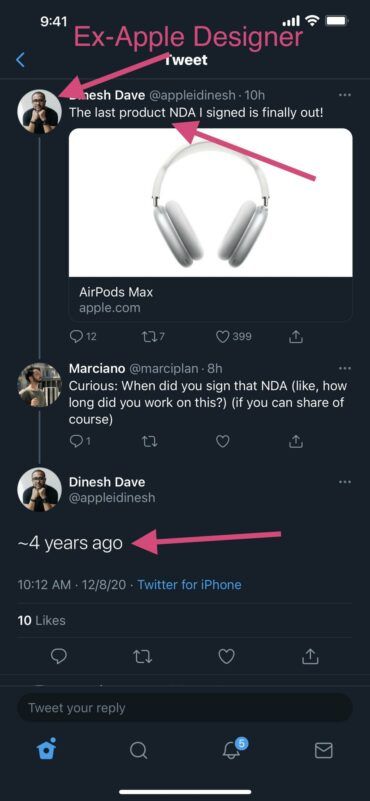Tap the 'Tweet your reply' field
Image resolution: width=370 pixels, height=801 pixels.
(185, 708)
